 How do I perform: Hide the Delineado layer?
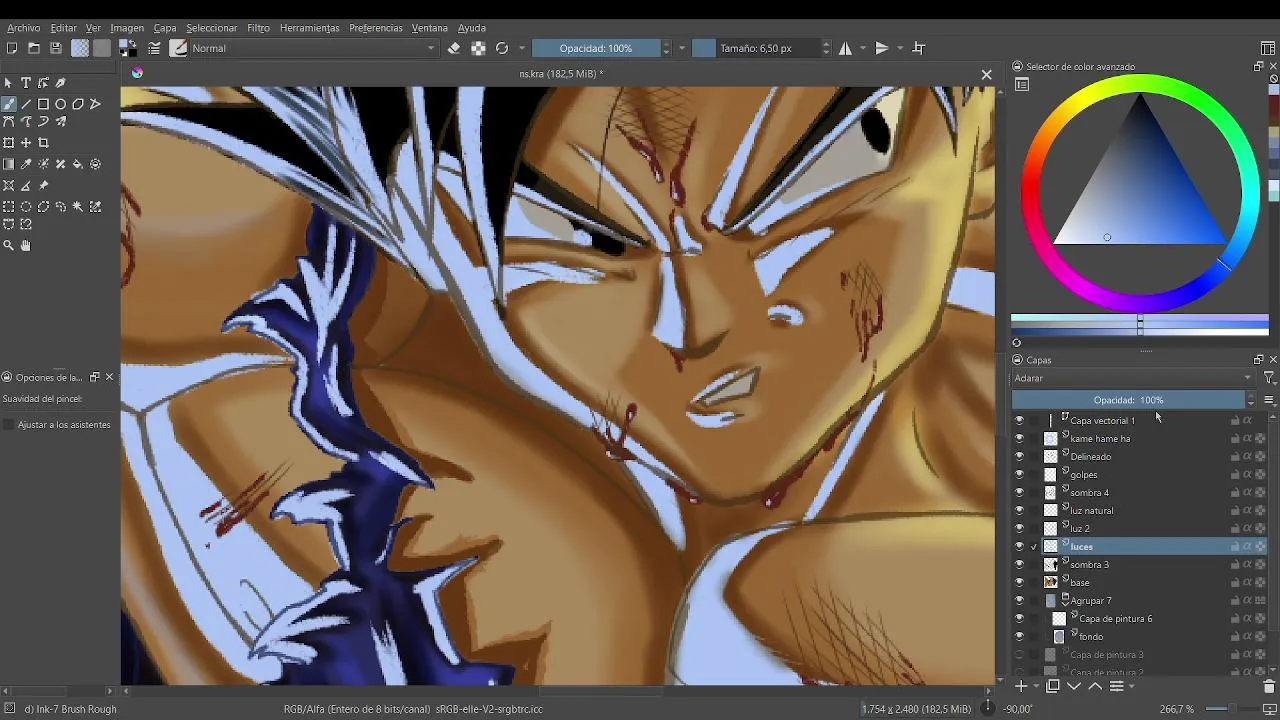tap(1019, 457)
